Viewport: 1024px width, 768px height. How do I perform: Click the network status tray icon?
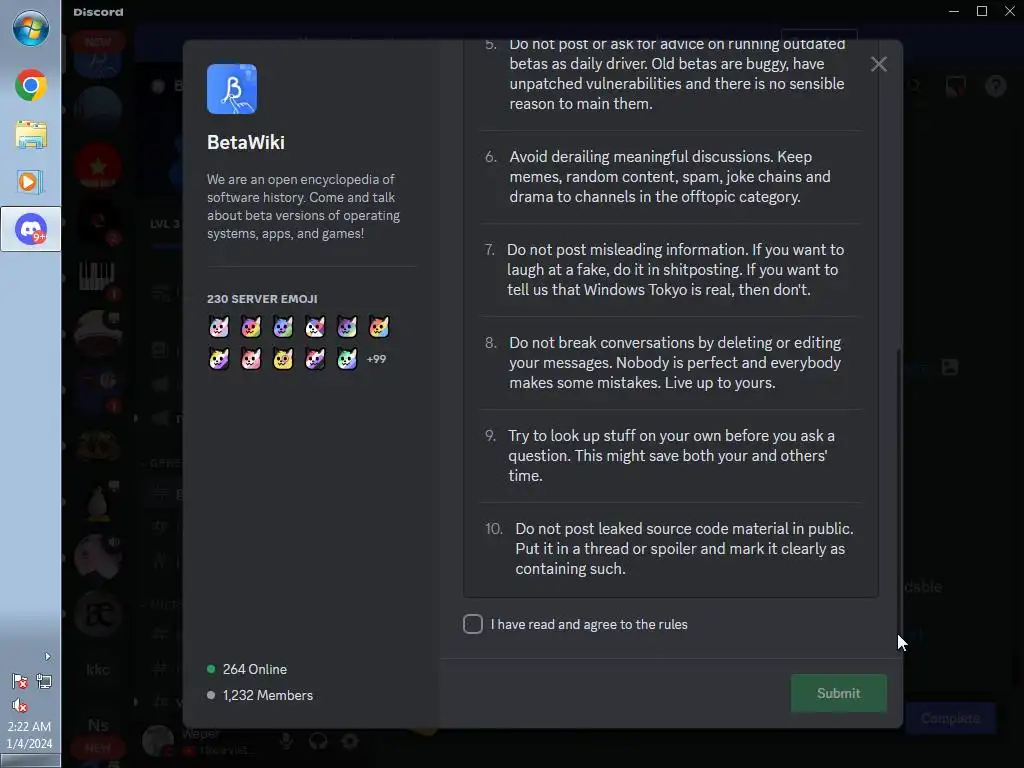[x=44, y=681]
